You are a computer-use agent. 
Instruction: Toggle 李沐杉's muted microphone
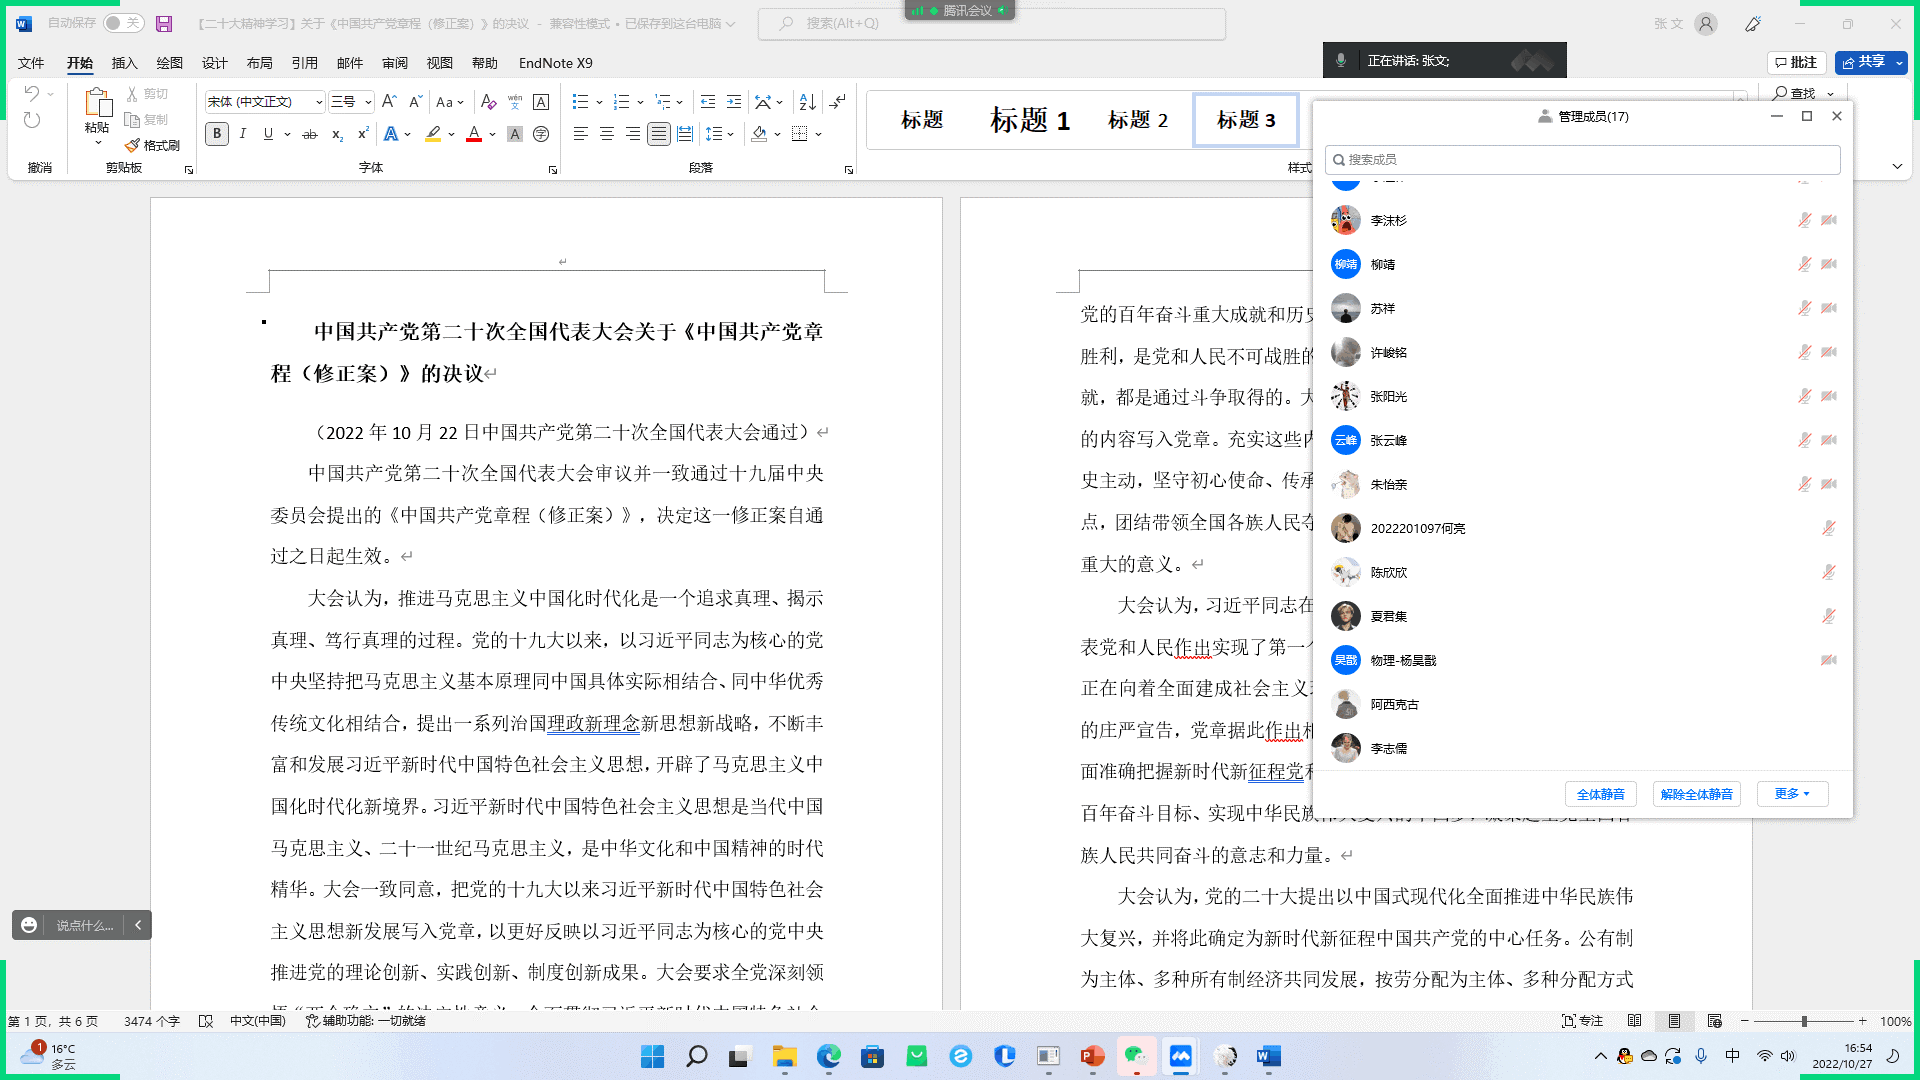click(x=1804, y=220)
